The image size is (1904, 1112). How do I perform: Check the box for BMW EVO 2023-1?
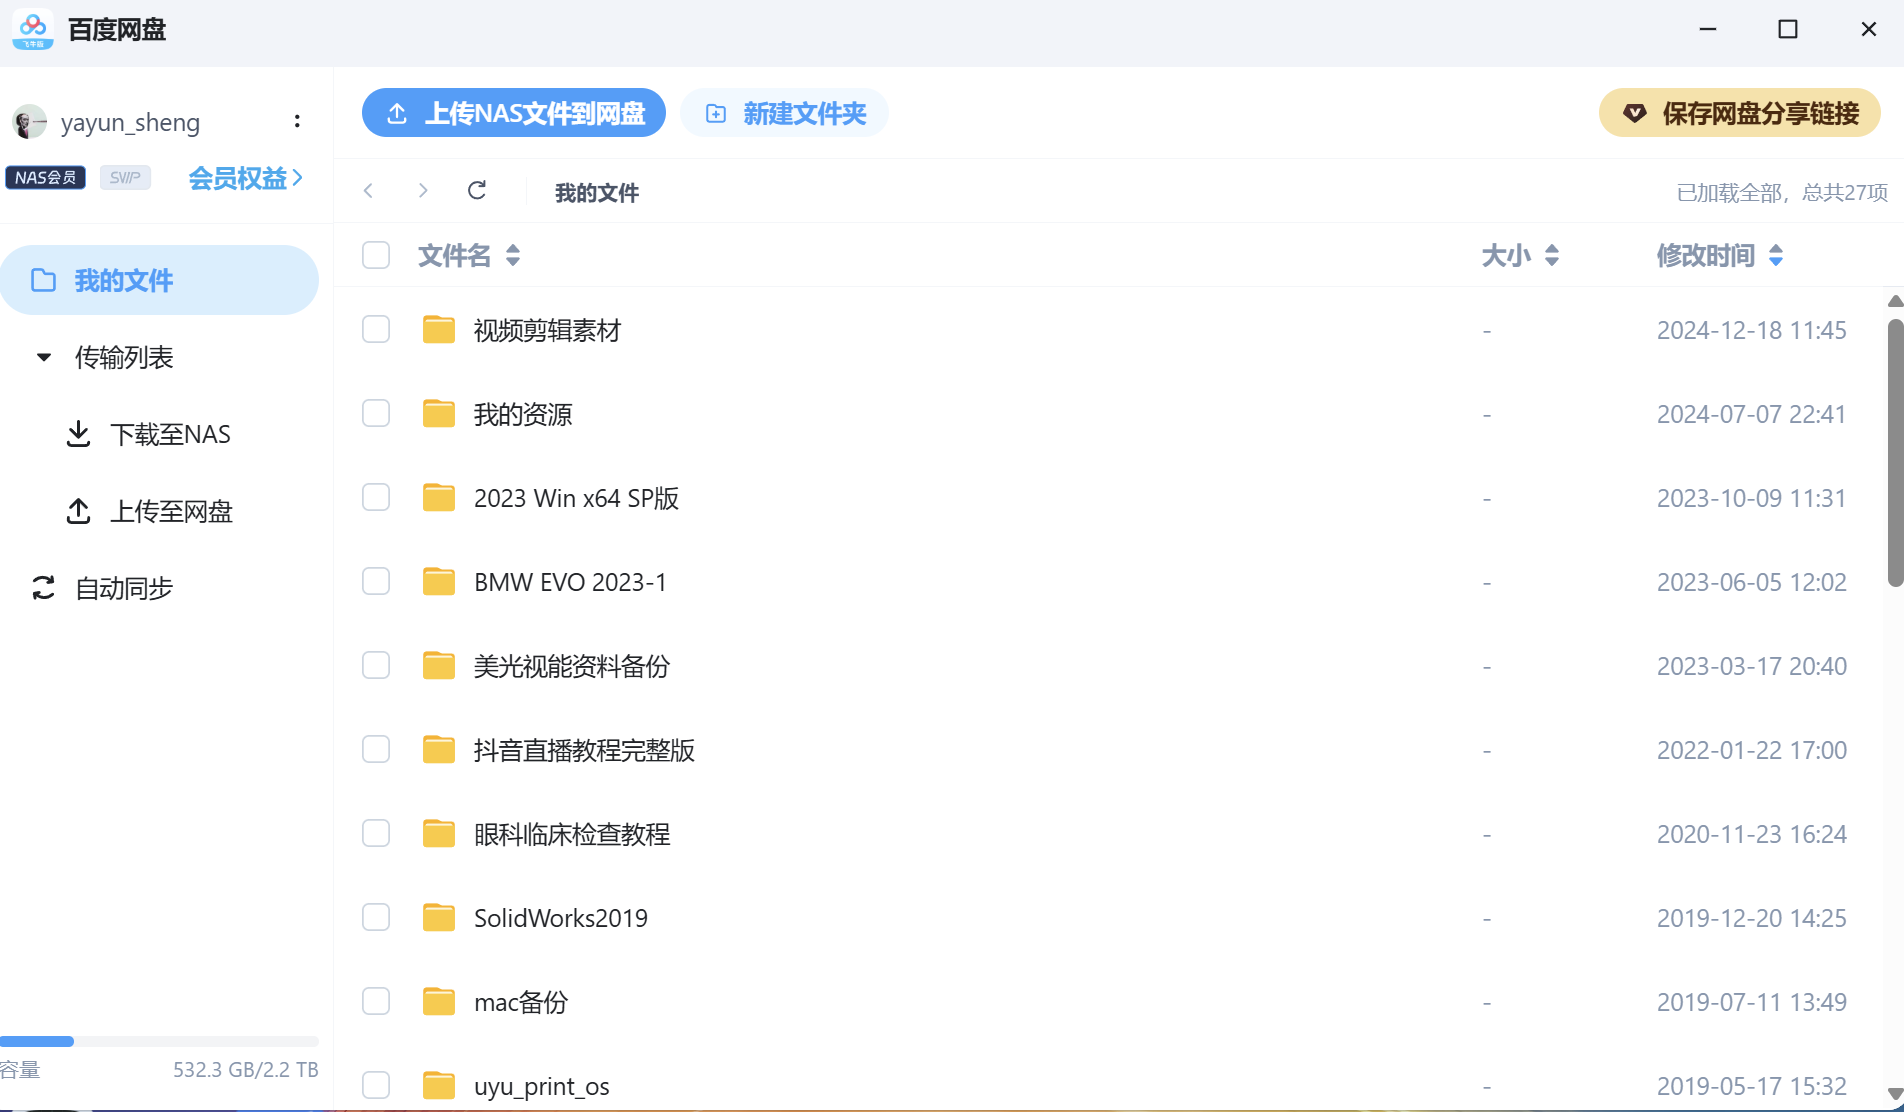pos(376,581)
